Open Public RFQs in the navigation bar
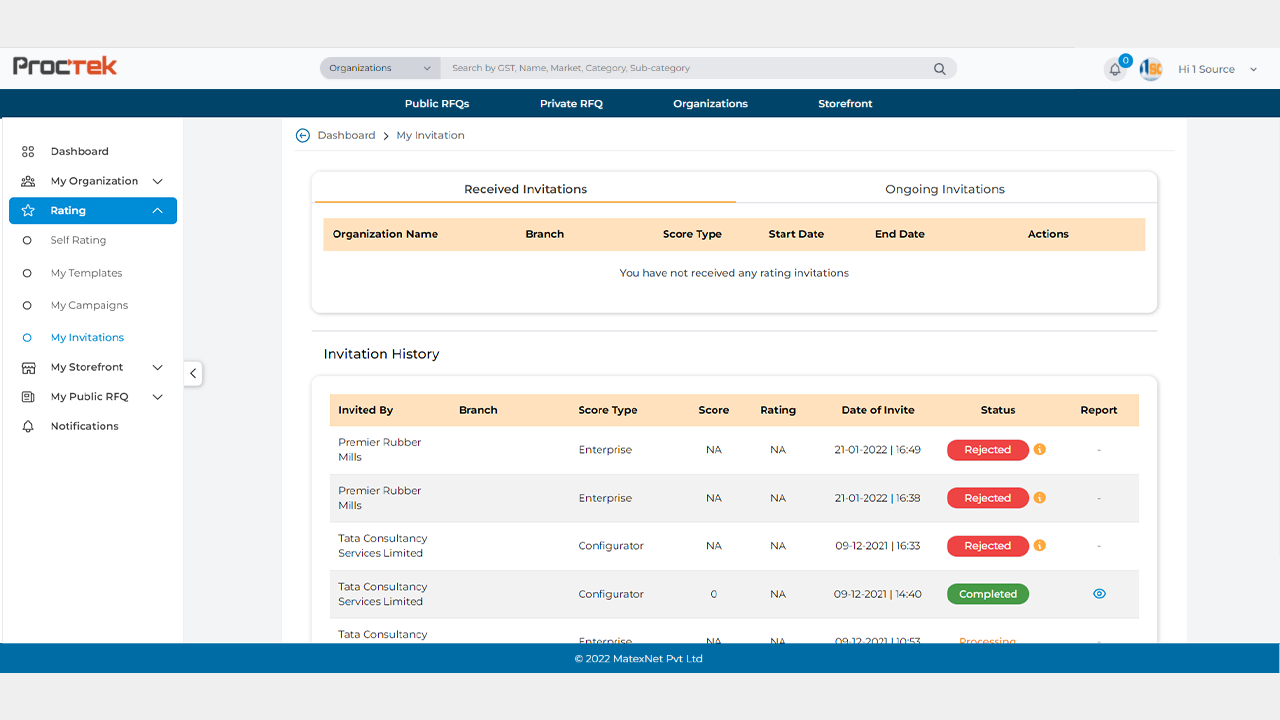 click(436, 104)
